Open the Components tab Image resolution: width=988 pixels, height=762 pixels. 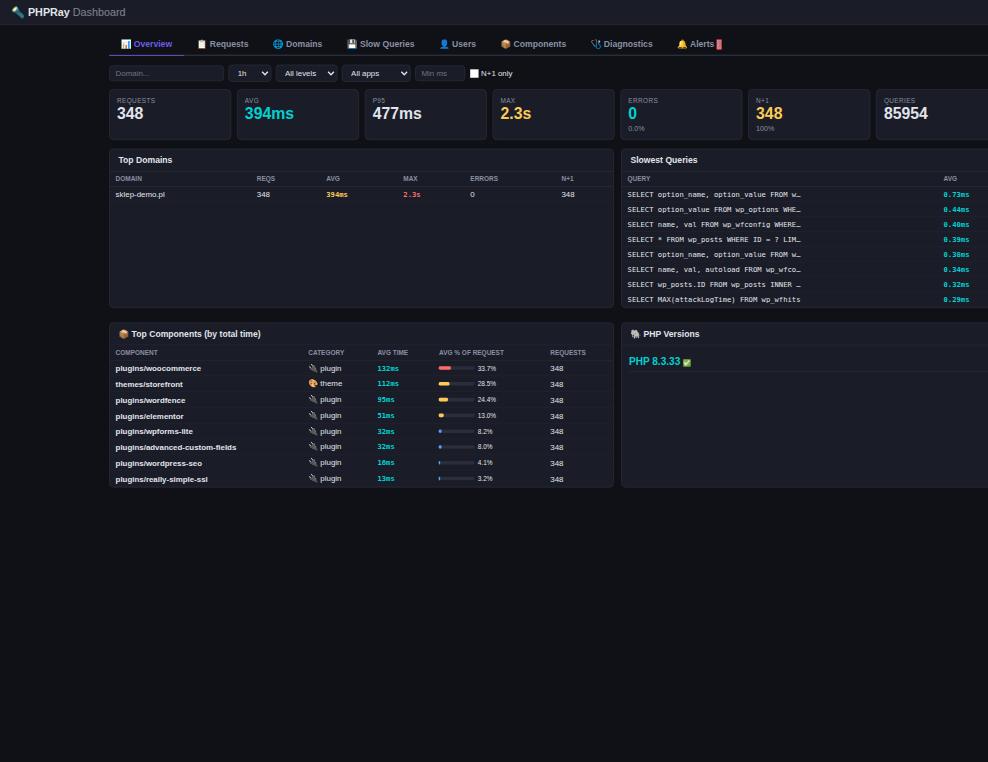[533, 44]
